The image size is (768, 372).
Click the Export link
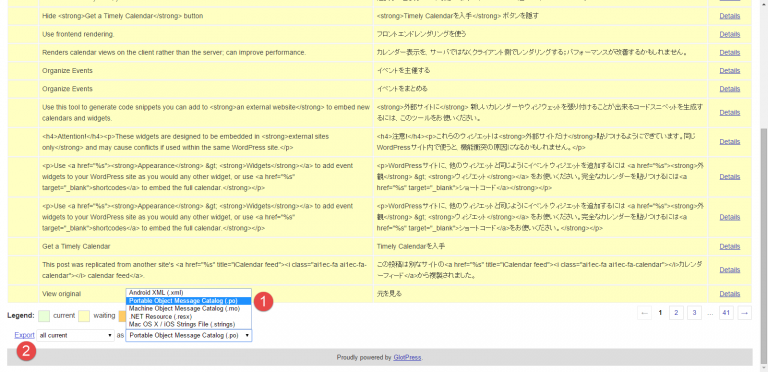pyautogui.click(x=24, y=335)
